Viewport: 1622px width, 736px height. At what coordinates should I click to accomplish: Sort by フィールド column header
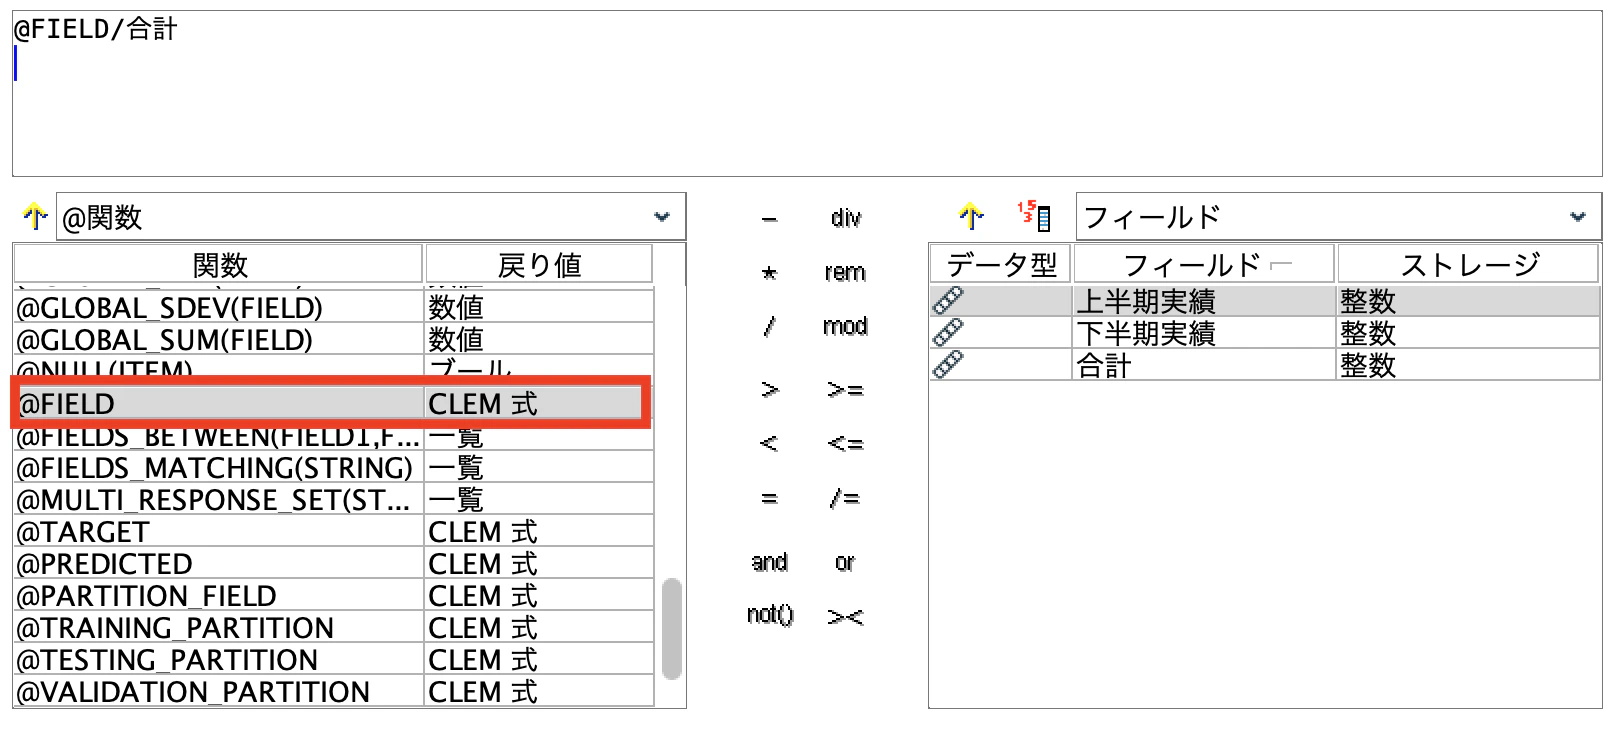tap(1204, 264)
